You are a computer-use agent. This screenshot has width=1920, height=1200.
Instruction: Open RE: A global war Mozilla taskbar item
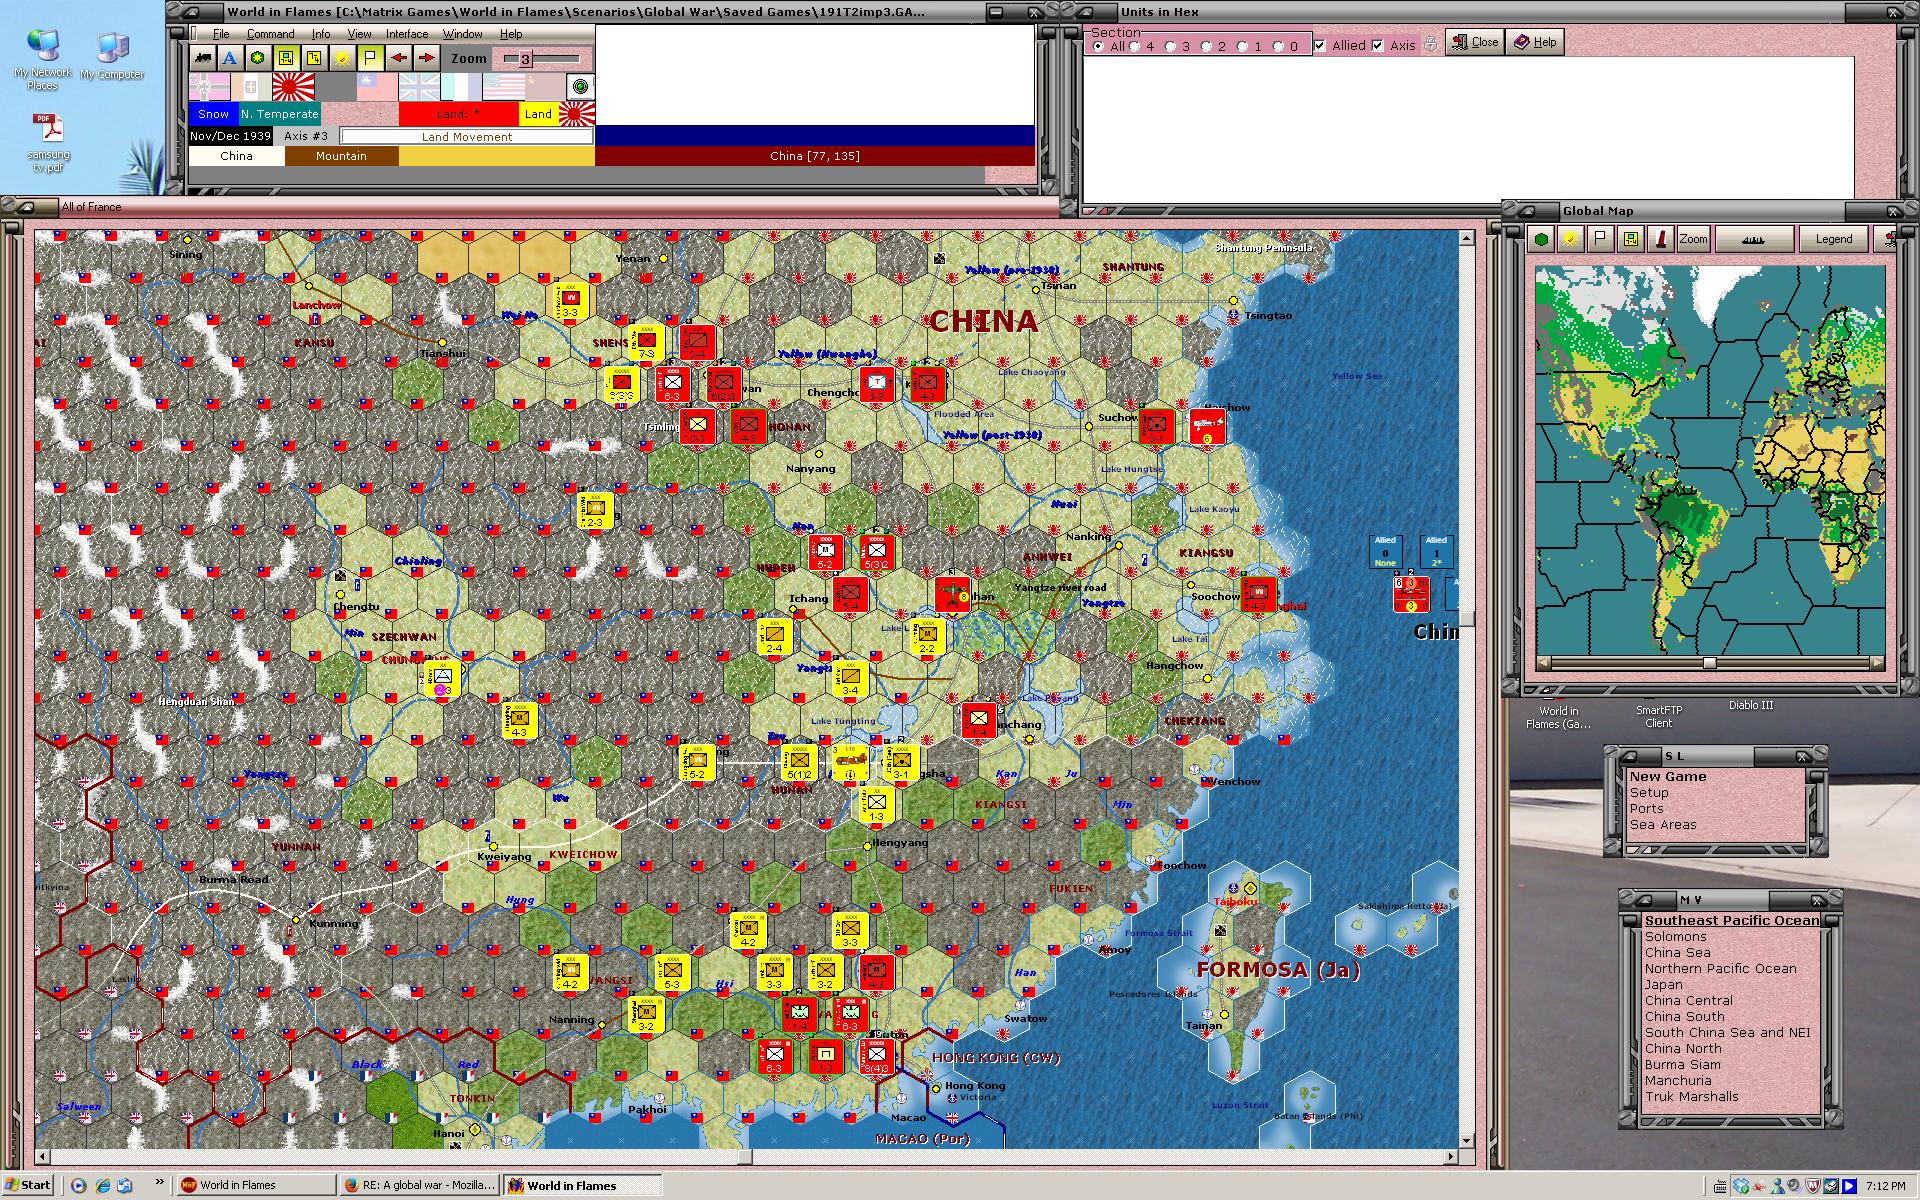tap(419, 1185)
